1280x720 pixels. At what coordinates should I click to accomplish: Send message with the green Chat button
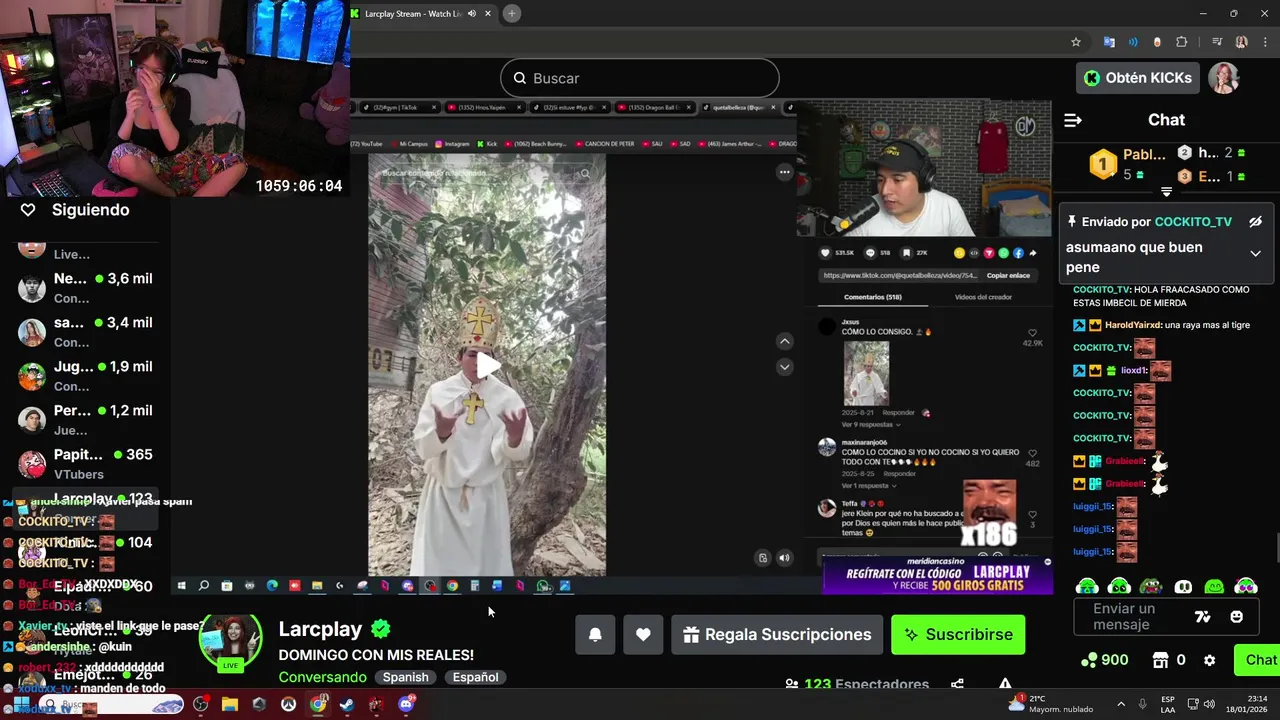pos(1258,660)
